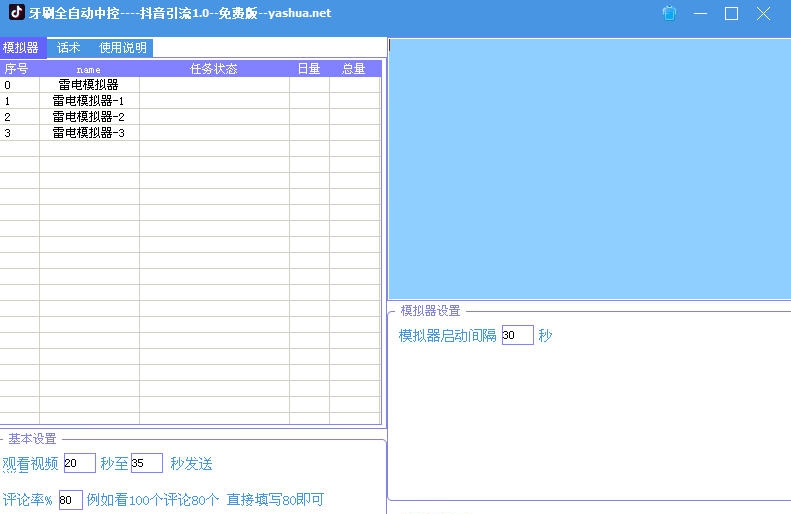Screen dimensions: 791x514
Task: Select the 雷电模拟器-2 row
Action: tap(190, 117)
